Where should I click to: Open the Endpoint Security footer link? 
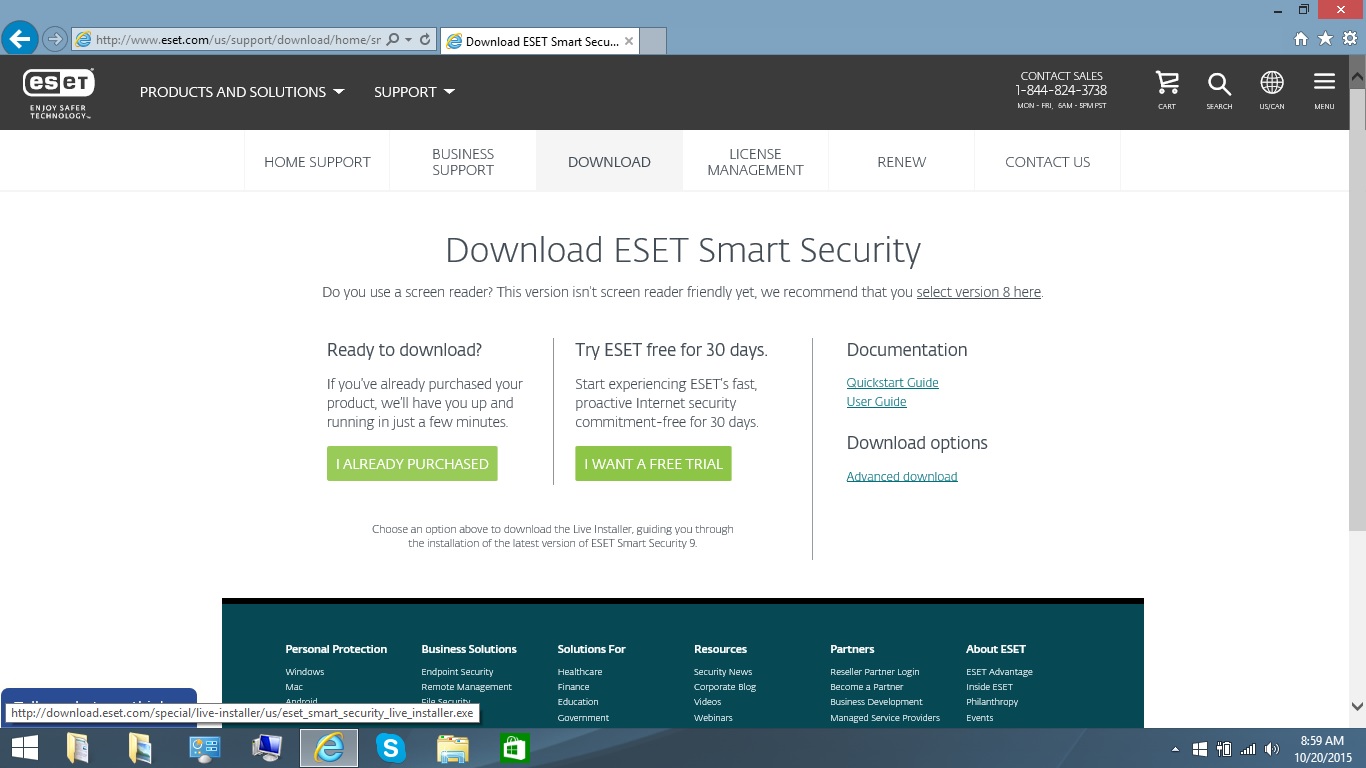point(457,672)
